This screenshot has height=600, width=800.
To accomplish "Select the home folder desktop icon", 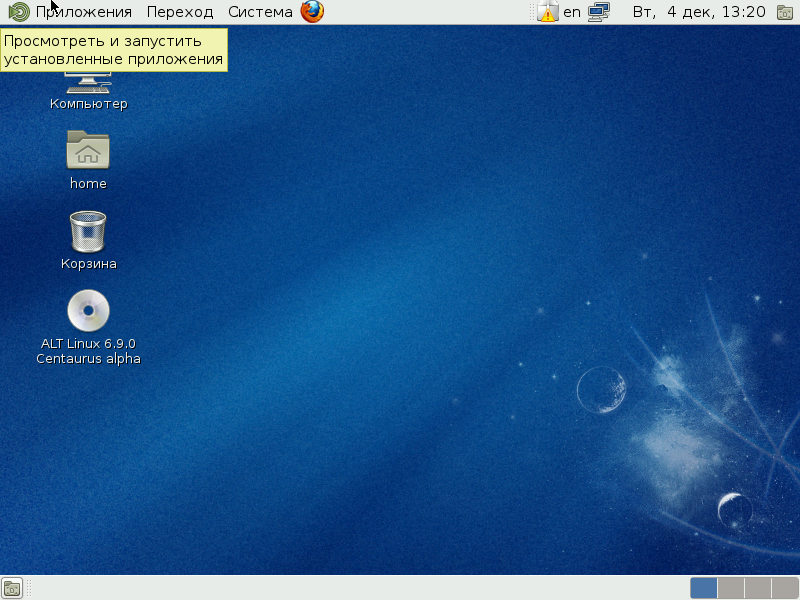I will pos(88,150).
